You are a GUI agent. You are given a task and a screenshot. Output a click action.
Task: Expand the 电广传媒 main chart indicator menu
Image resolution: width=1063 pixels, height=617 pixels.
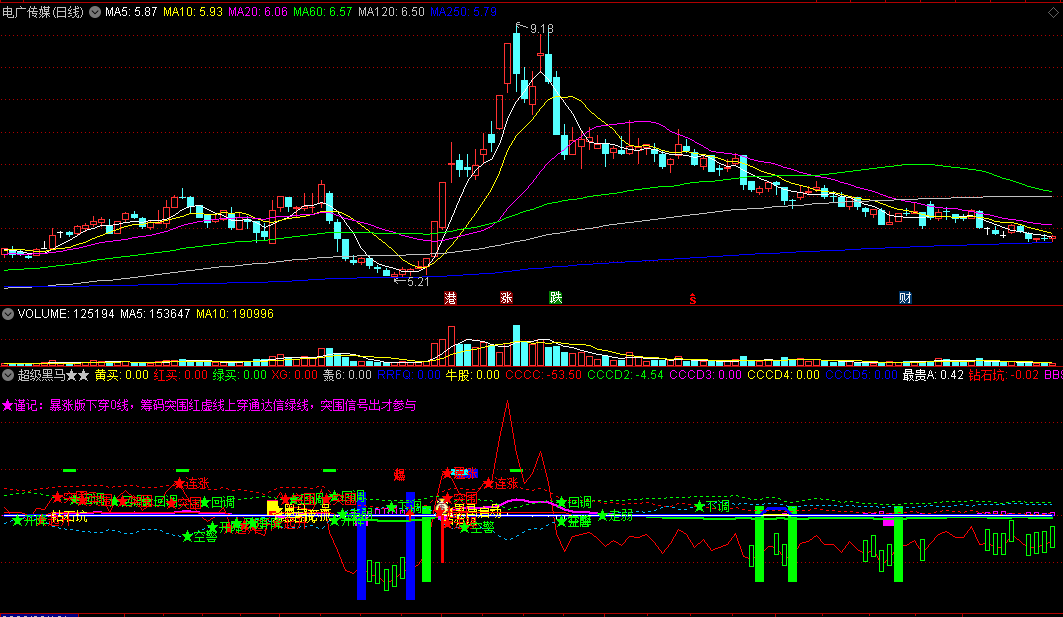coord(95,12)
